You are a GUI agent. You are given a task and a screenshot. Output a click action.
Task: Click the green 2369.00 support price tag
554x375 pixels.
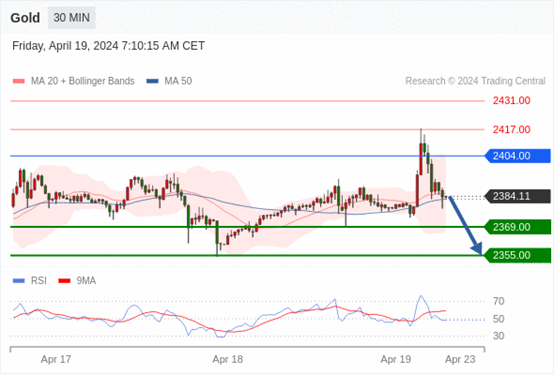pos(518,227)
